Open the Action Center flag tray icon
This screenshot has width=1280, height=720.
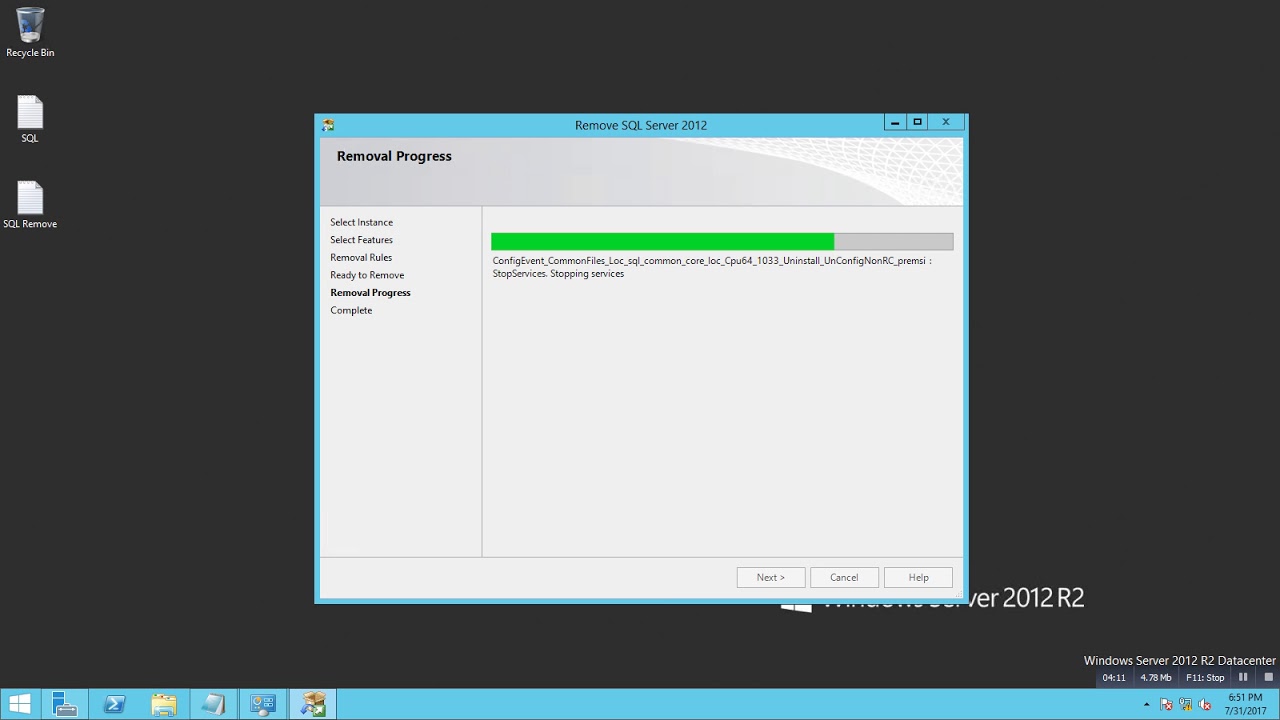click(x=1166, y=705)
